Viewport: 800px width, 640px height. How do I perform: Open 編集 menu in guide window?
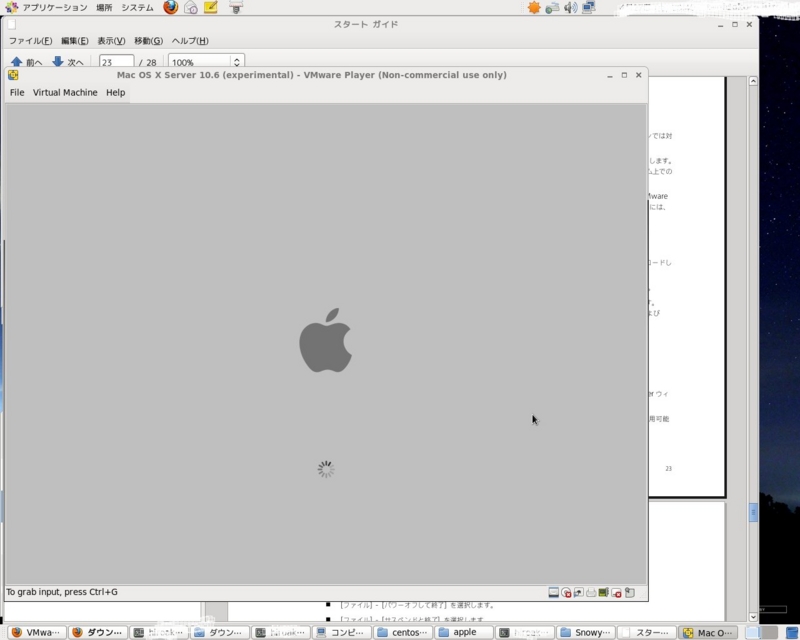click(x=74, y=41)
